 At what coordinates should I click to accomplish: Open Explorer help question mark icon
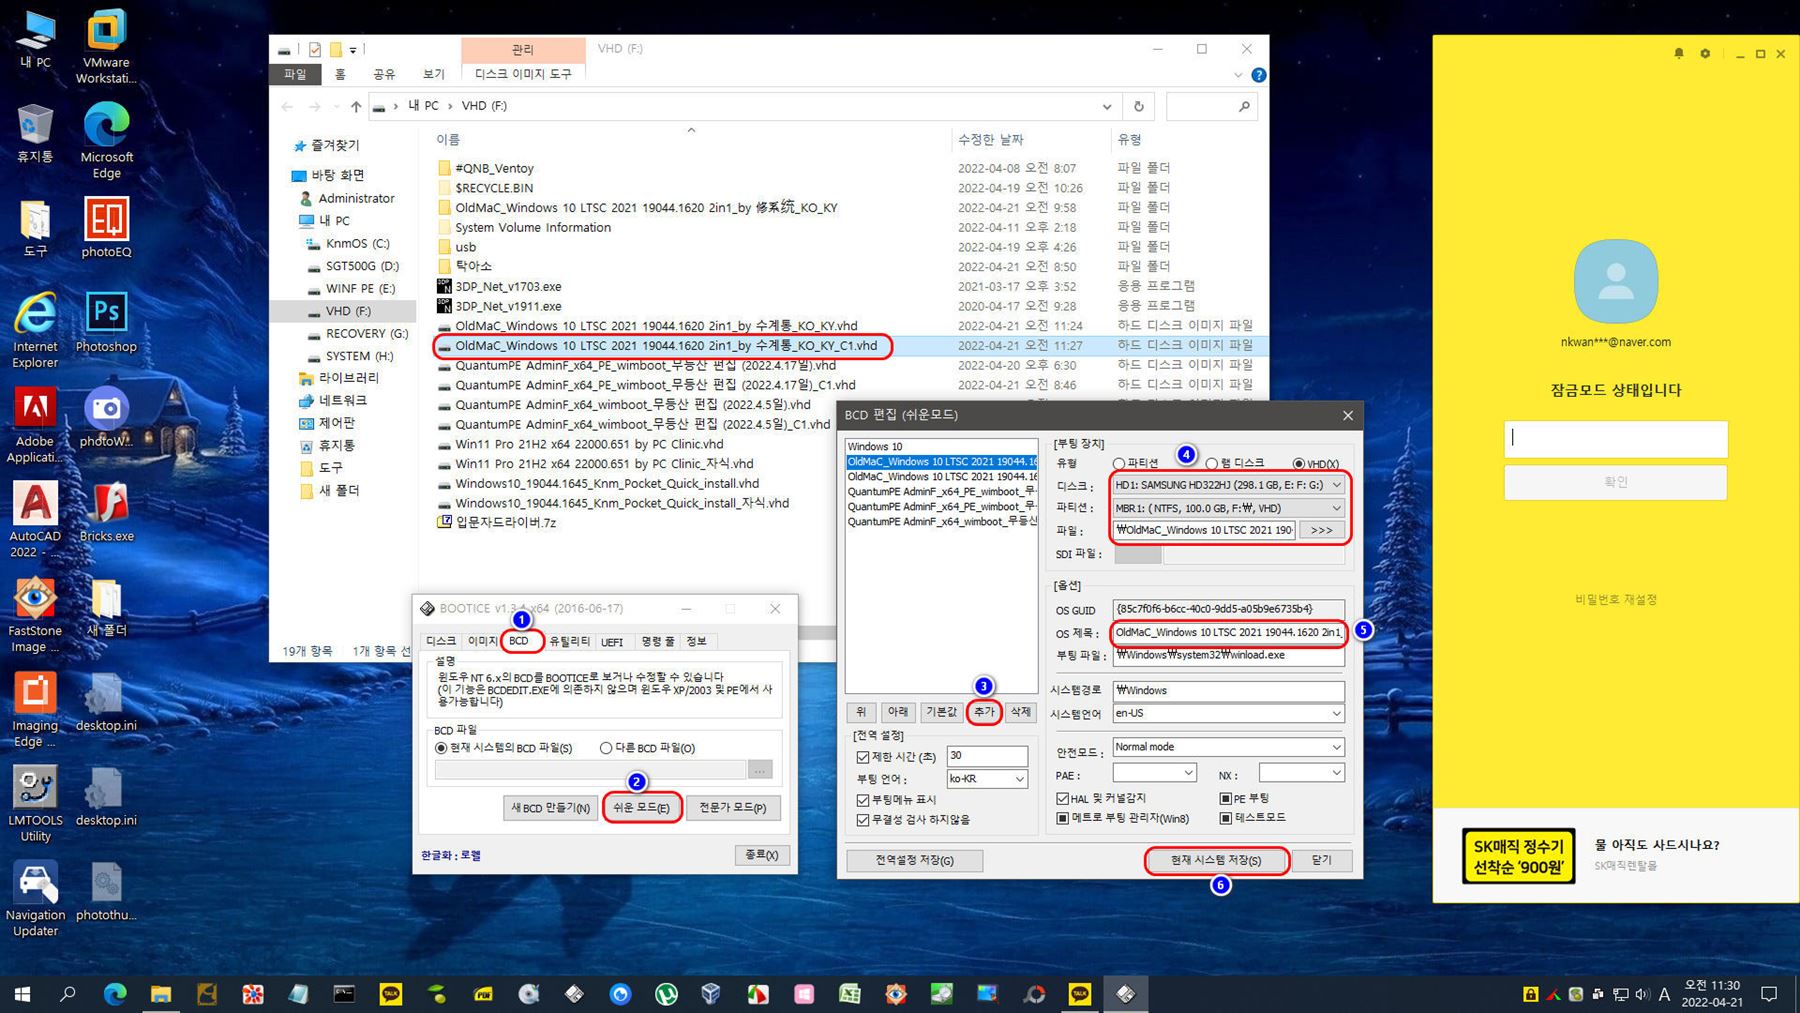pyautogui.click(x=1258, y=75)
